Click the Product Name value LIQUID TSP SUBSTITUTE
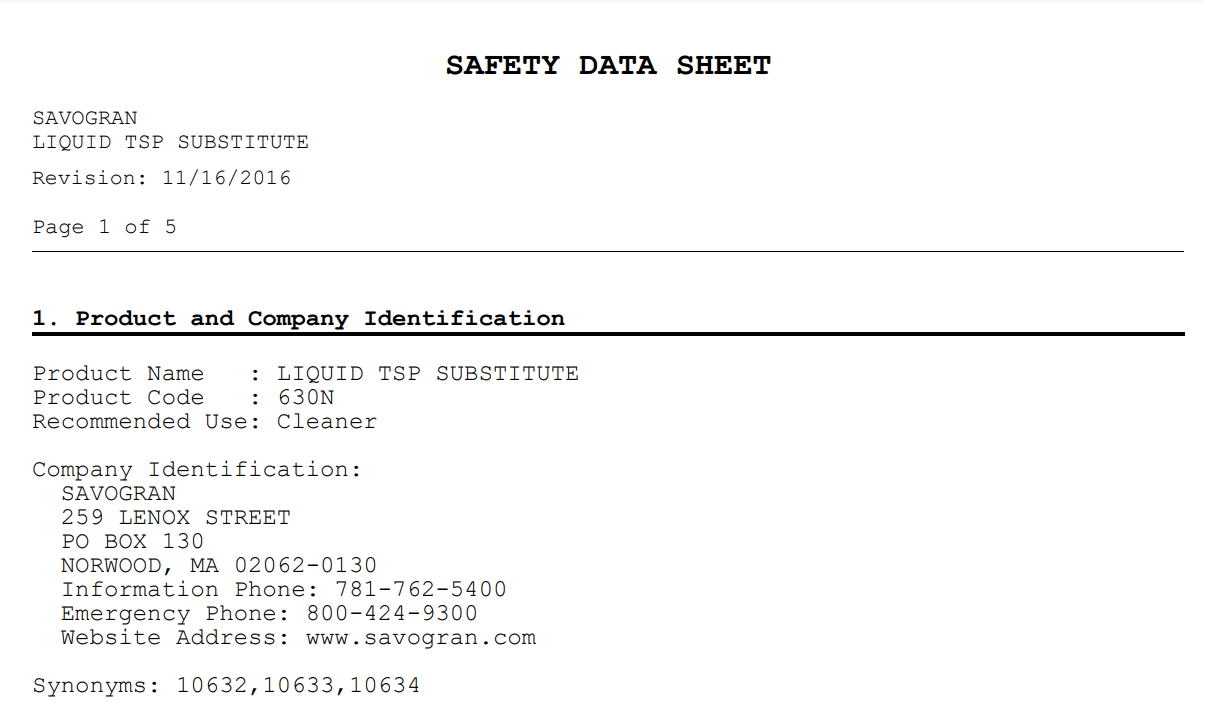This screenshot has height=709, width=1205. pos(428,374)
